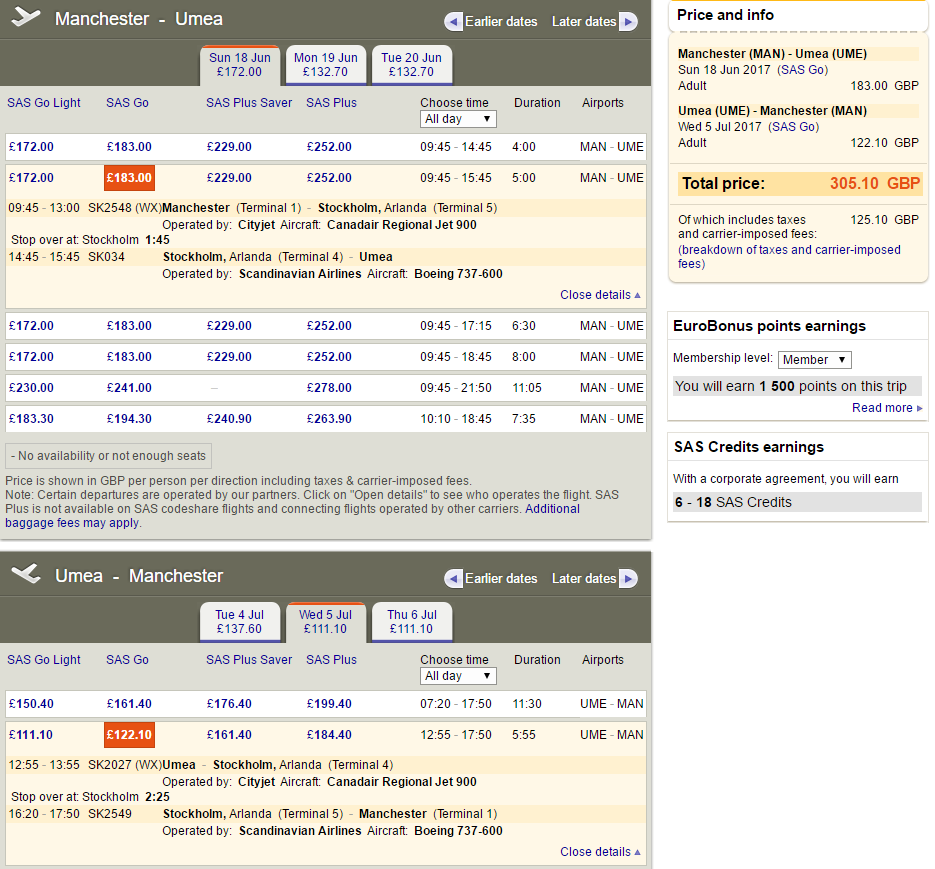Choose £172.00 fare for 09:45 - 15:45 flight

[x=31, y=178]
